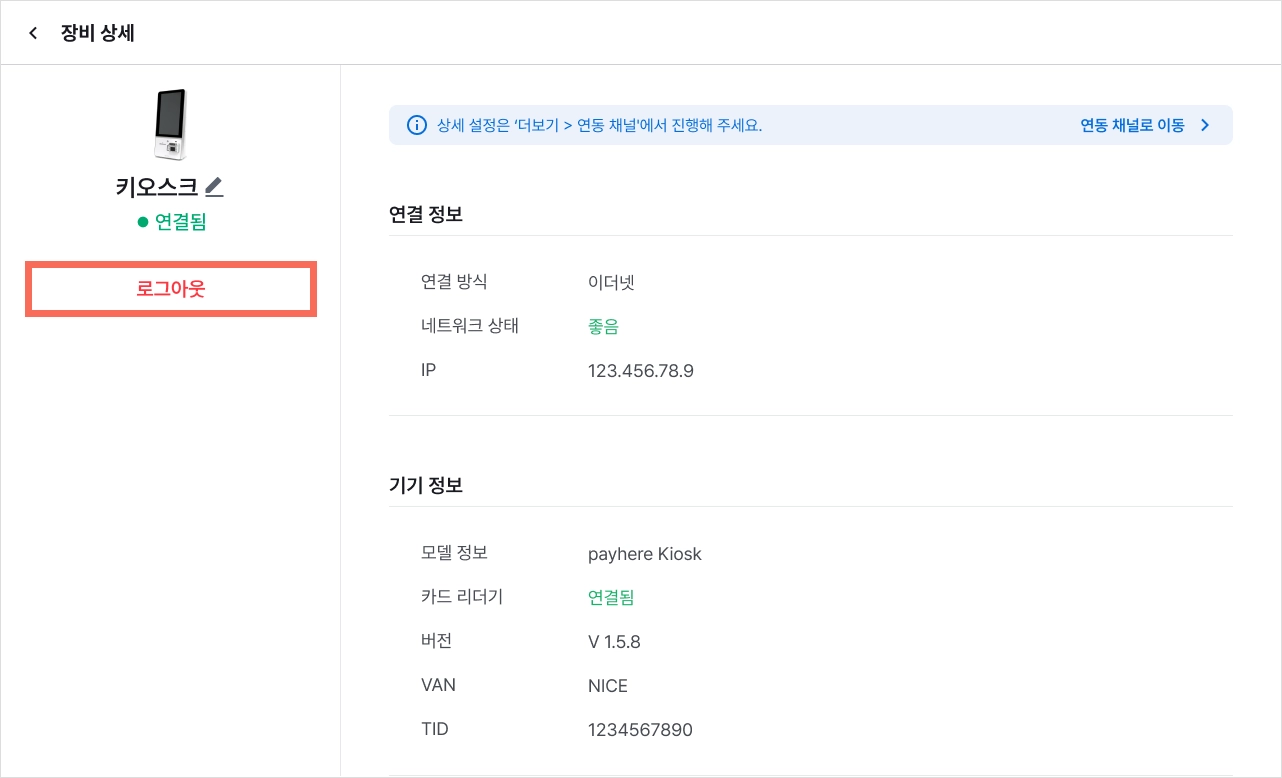Click the 기기 정보 section heading
The width and height of the screenshot is (1282, 778).
[426, 485]
